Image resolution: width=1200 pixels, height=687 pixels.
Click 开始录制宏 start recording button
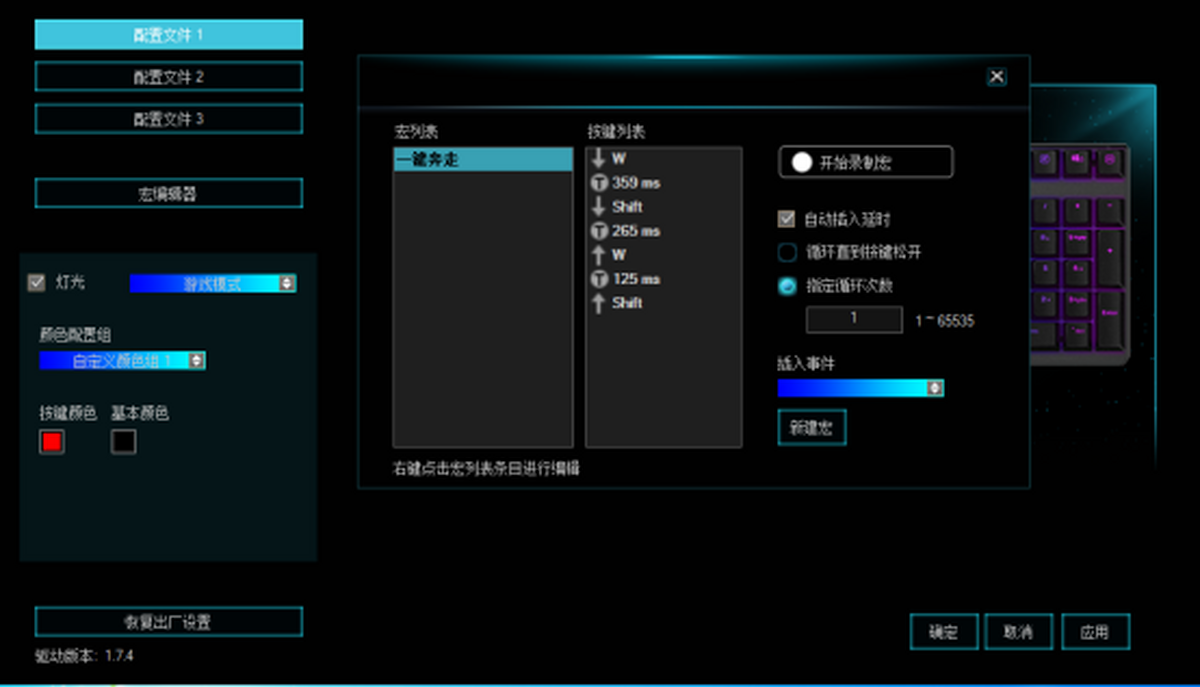tap(865, 163)
